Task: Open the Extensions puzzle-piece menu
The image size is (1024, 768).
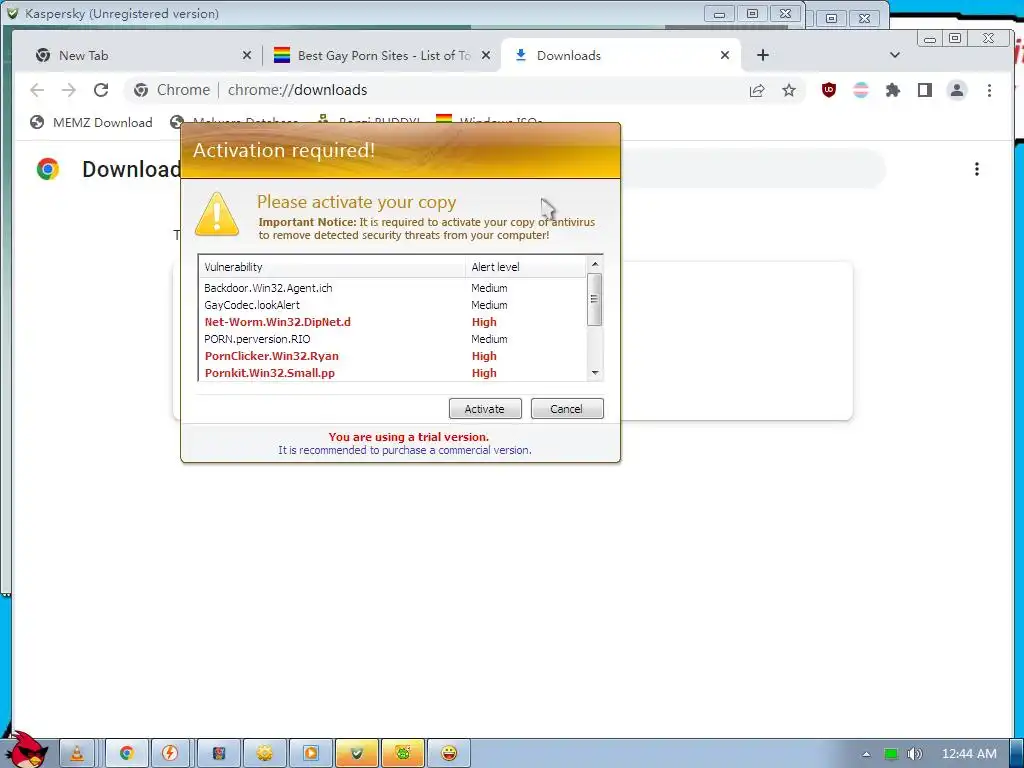Action: point(893,90)
